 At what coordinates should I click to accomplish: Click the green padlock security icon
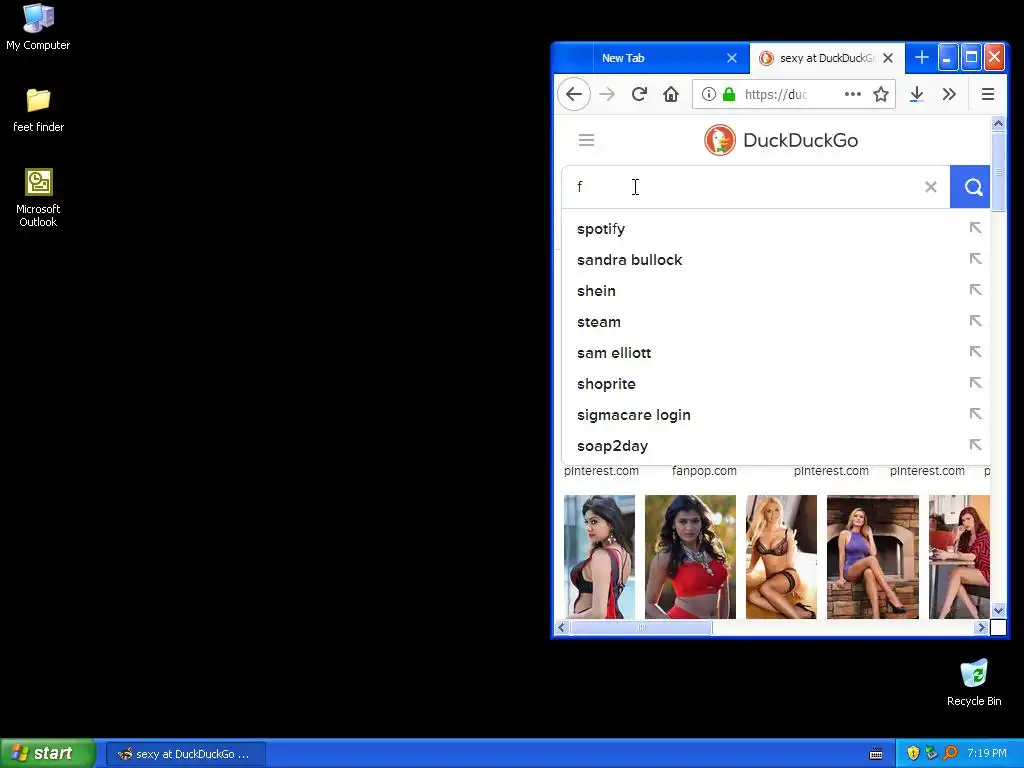point(729,94)
